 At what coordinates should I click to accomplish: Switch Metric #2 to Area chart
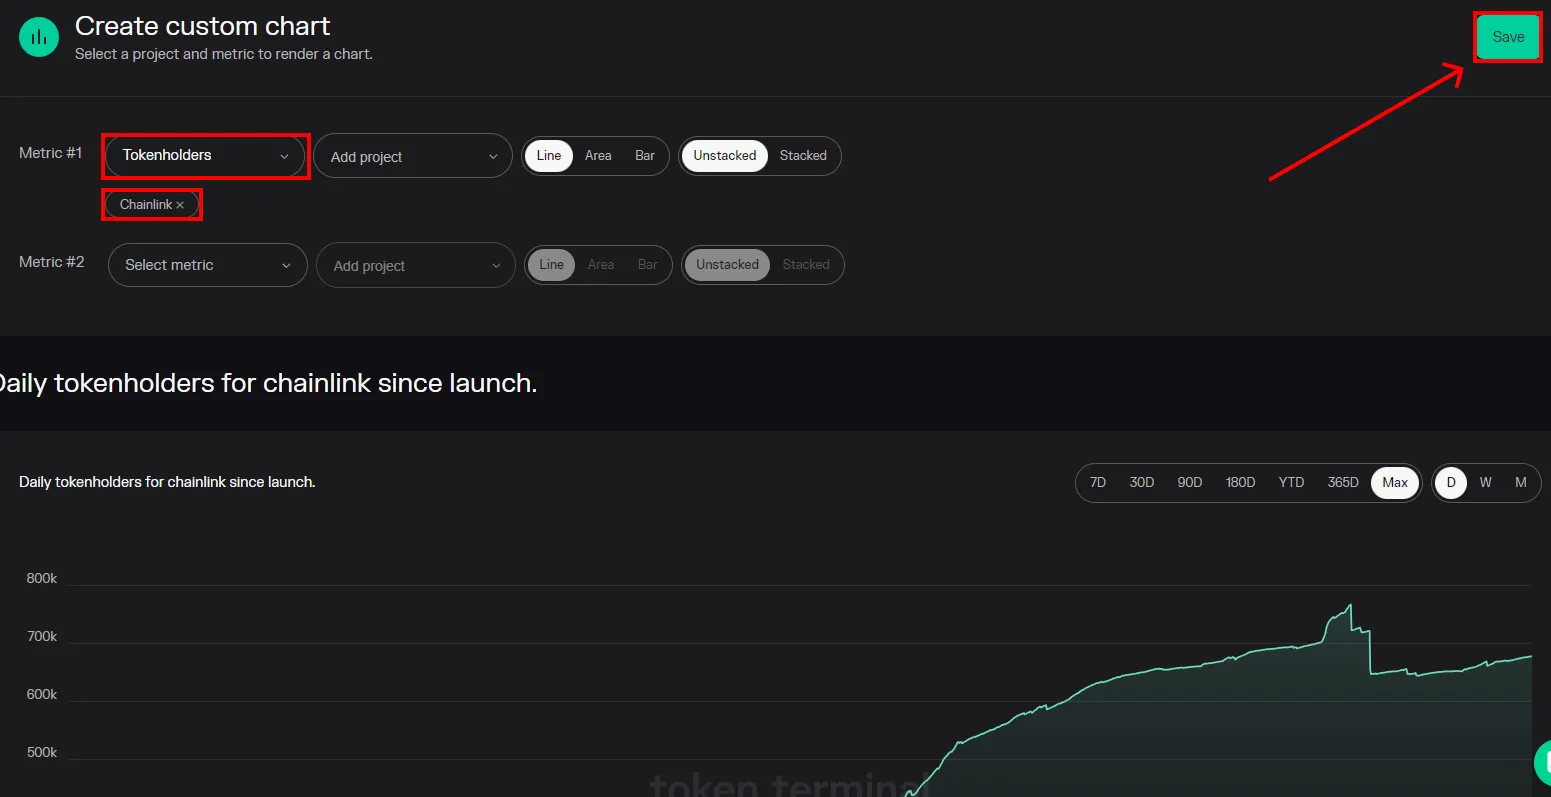pos(601,265)
